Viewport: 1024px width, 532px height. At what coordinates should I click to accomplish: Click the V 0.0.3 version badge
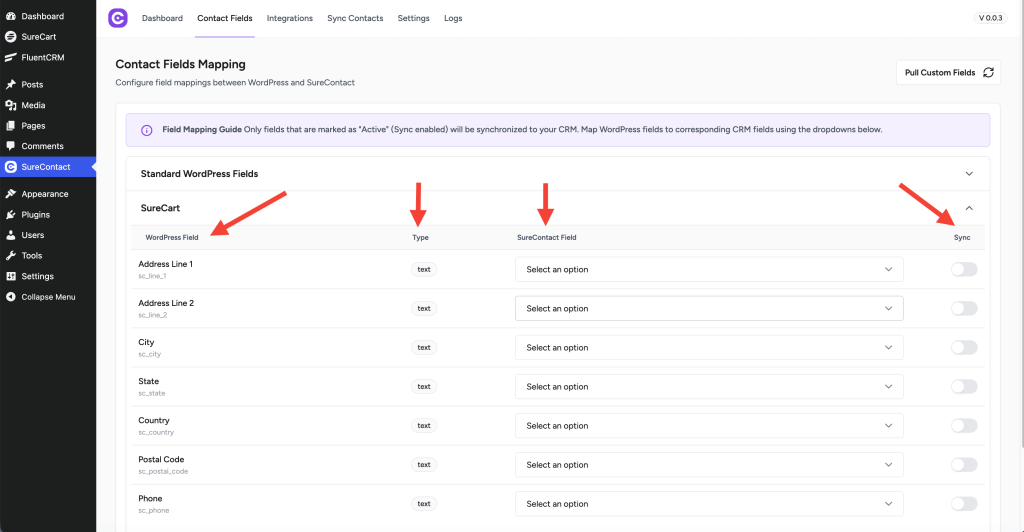(x=990, y=18)
